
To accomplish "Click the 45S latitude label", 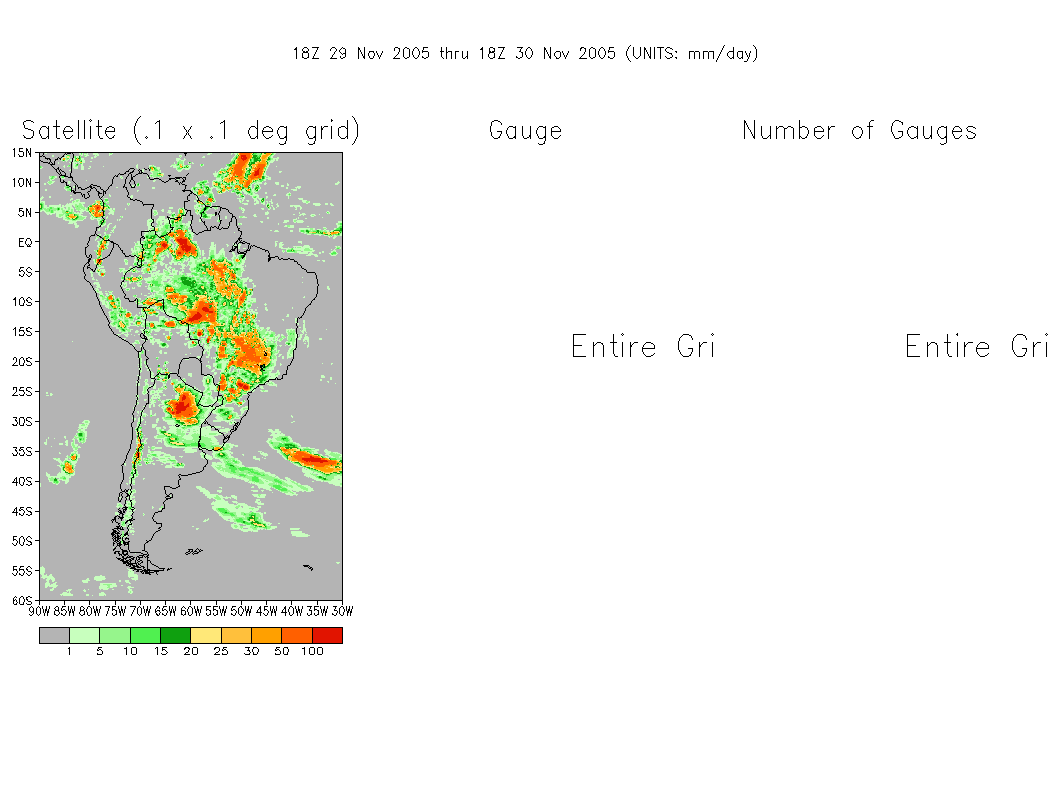I will [x=21, y=511].
